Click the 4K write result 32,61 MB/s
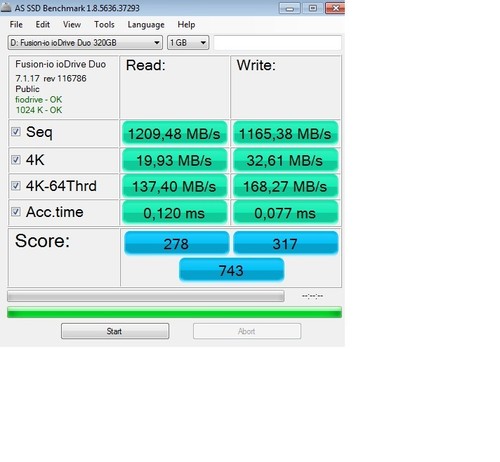This screenshot has height=462, width=500. click(285, 160)
